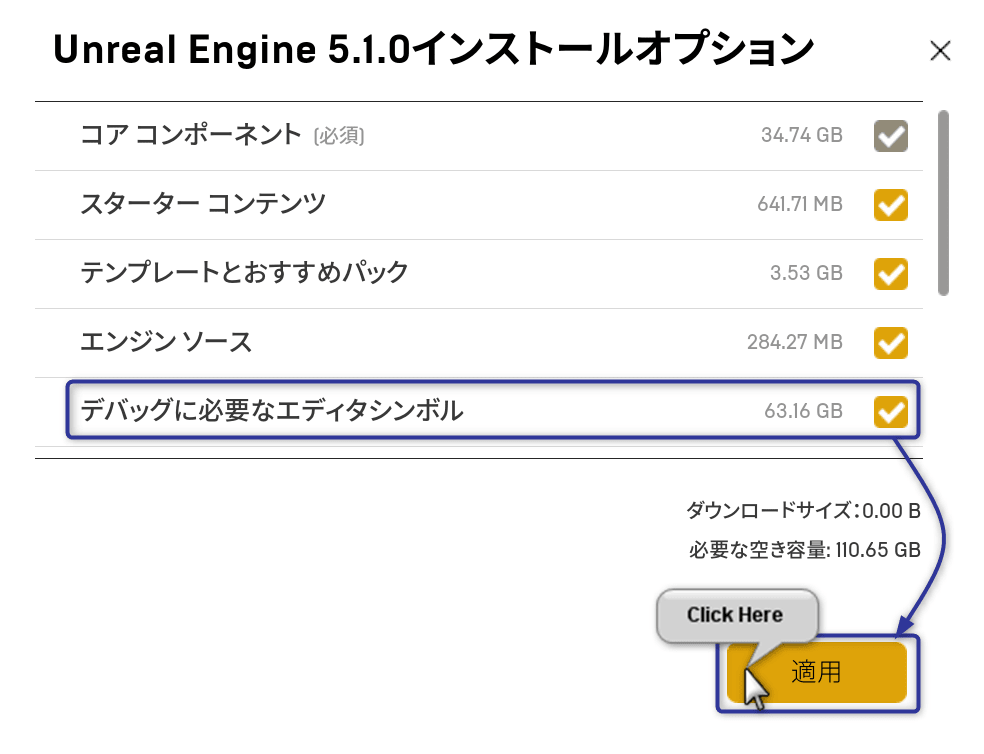Close the installation options dialog
The image size is (984, 754).
click(x=939, y=50)
